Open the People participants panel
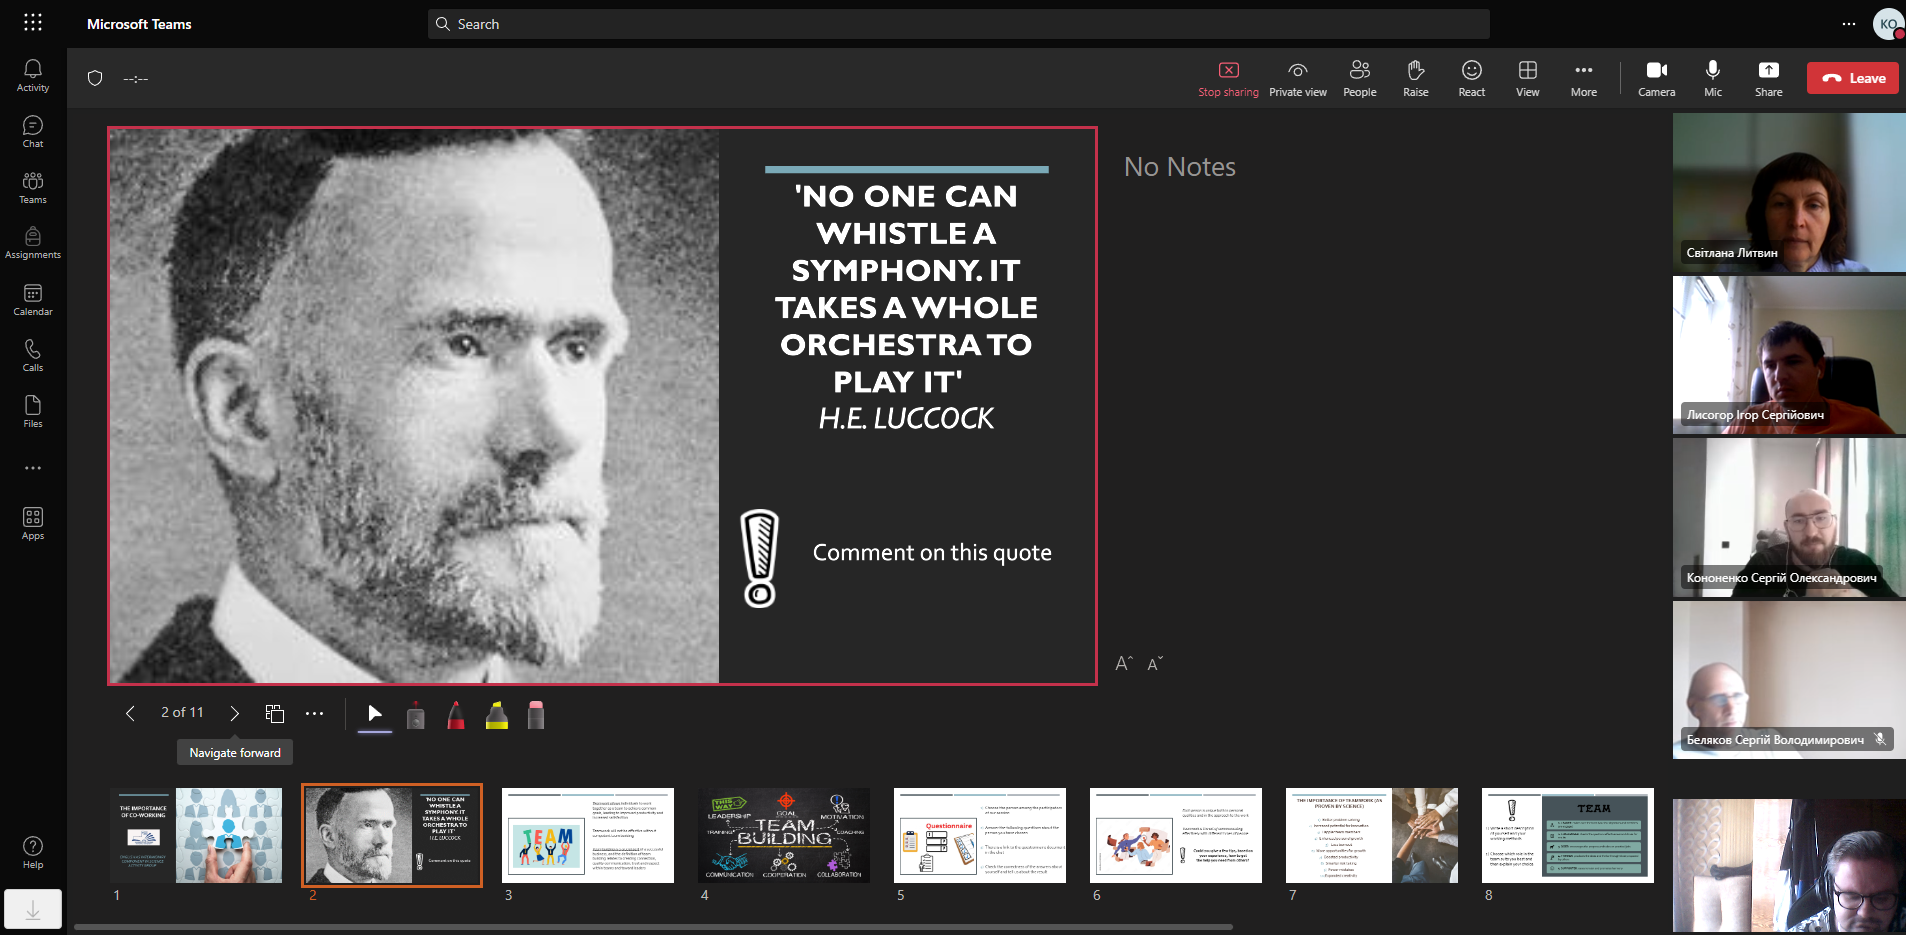Viewport: 1906px width, 935px height. (1359, 79)
